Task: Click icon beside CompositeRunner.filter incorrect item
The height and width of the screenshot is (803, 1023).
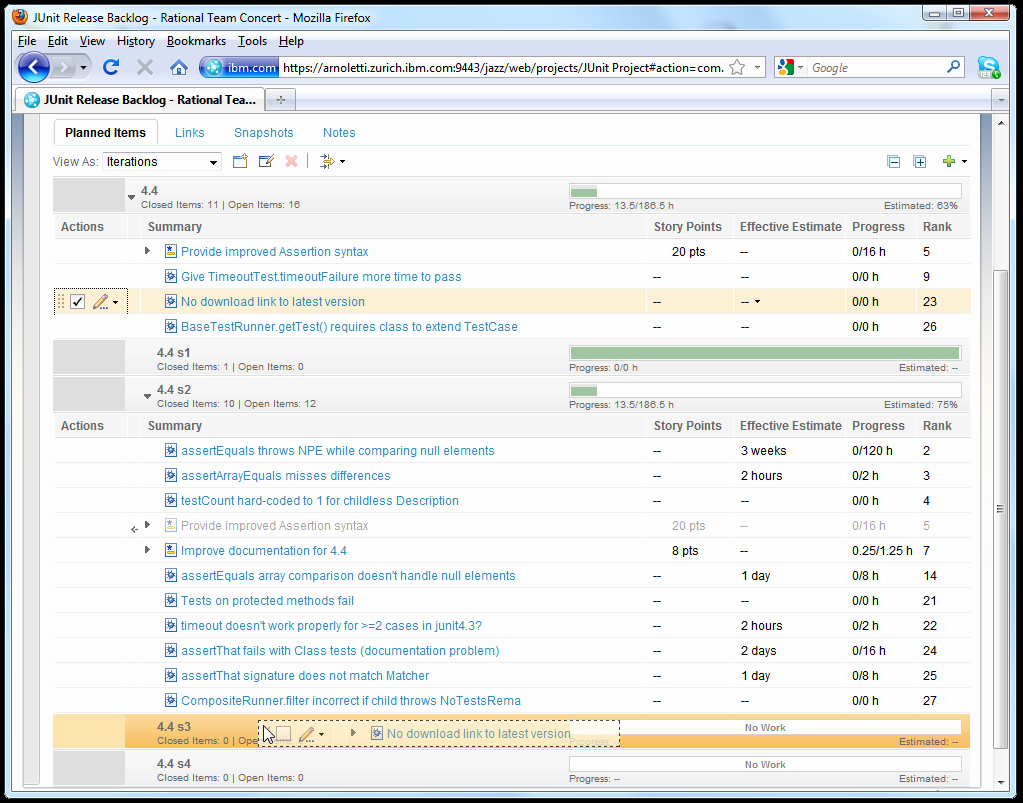Action: (x=170, y=701)
